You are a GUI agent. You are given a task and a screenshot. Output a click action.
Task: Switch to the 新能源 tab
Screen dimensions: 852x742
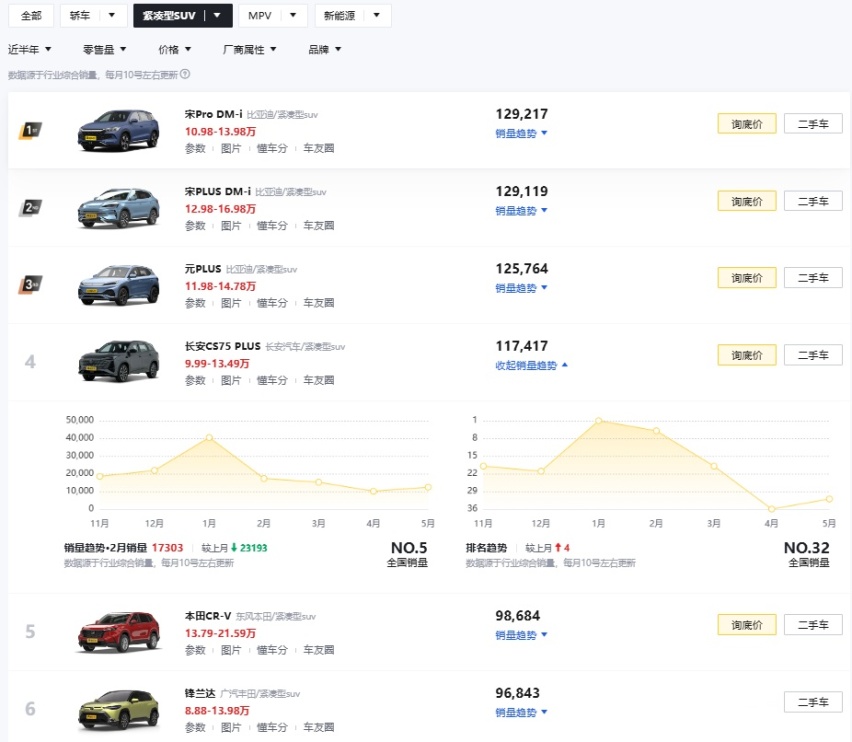click(x=340, y=16)
